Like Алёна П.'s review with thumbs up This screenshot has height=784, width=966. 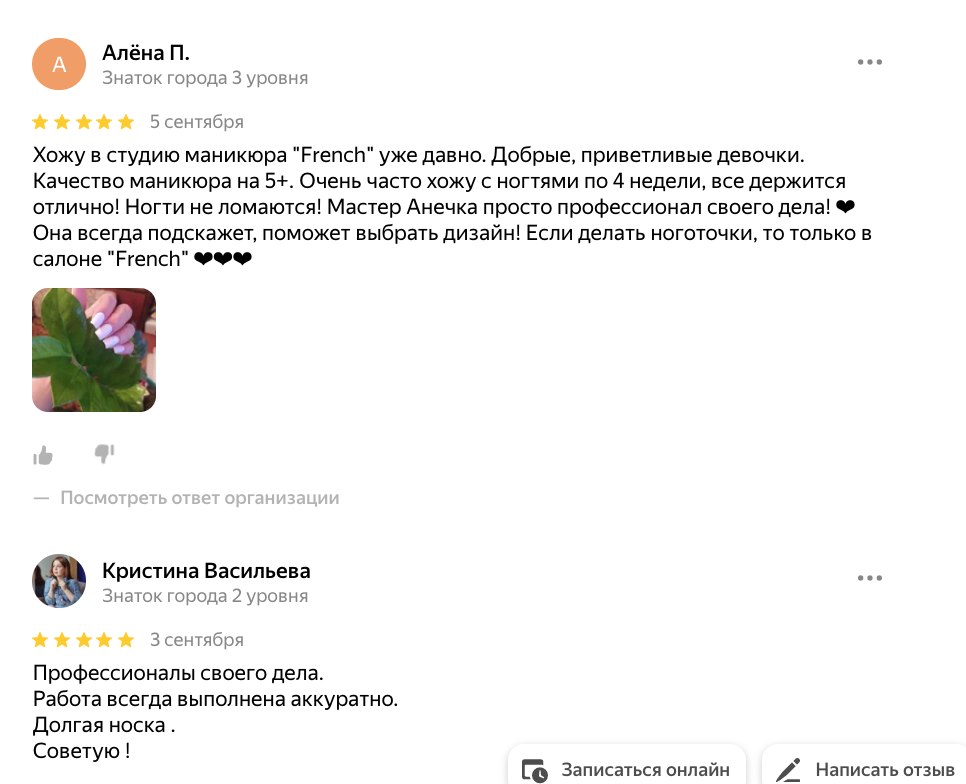[x=43, y=455]
